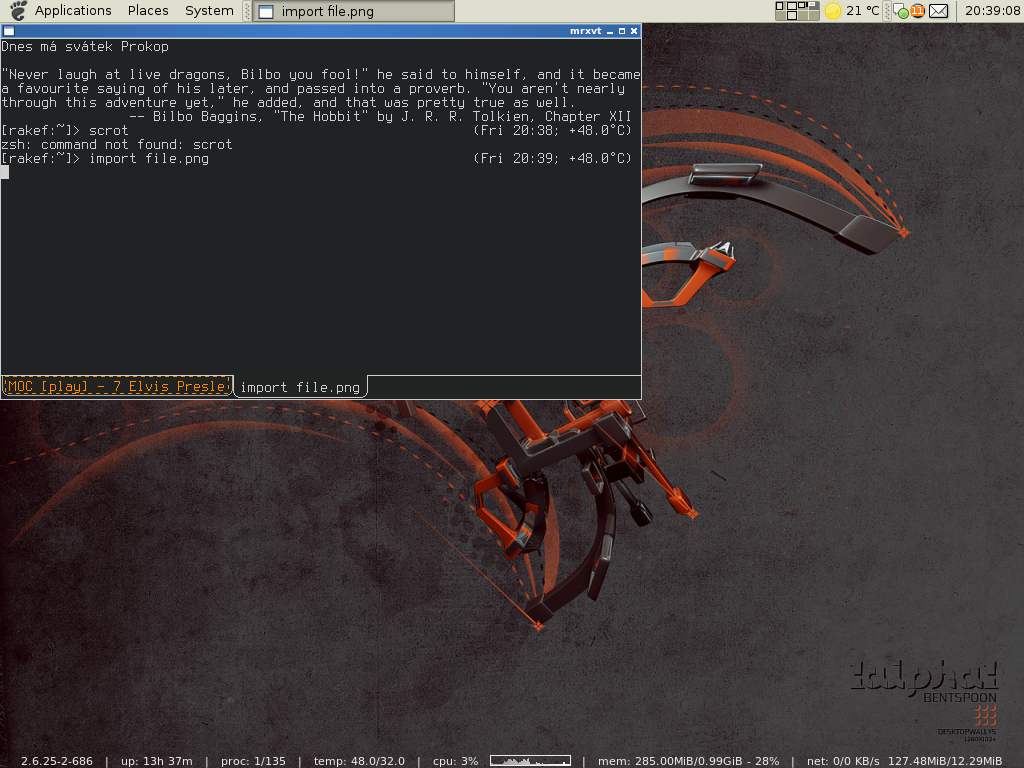Maximize the mrxvt terminal window
This screenshot has width=1024, height=768.
[x=622, y=31]
